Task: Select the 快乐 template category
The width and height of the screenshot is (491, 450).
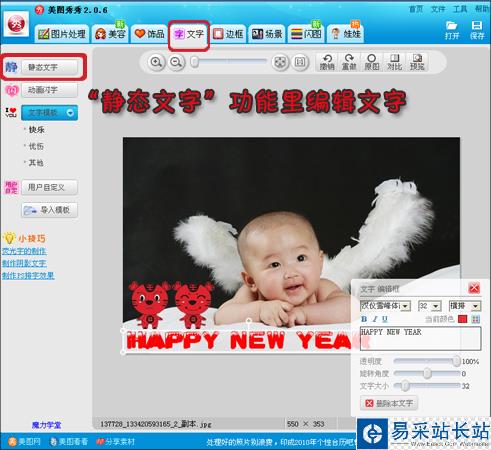Action: click(36, 130)
